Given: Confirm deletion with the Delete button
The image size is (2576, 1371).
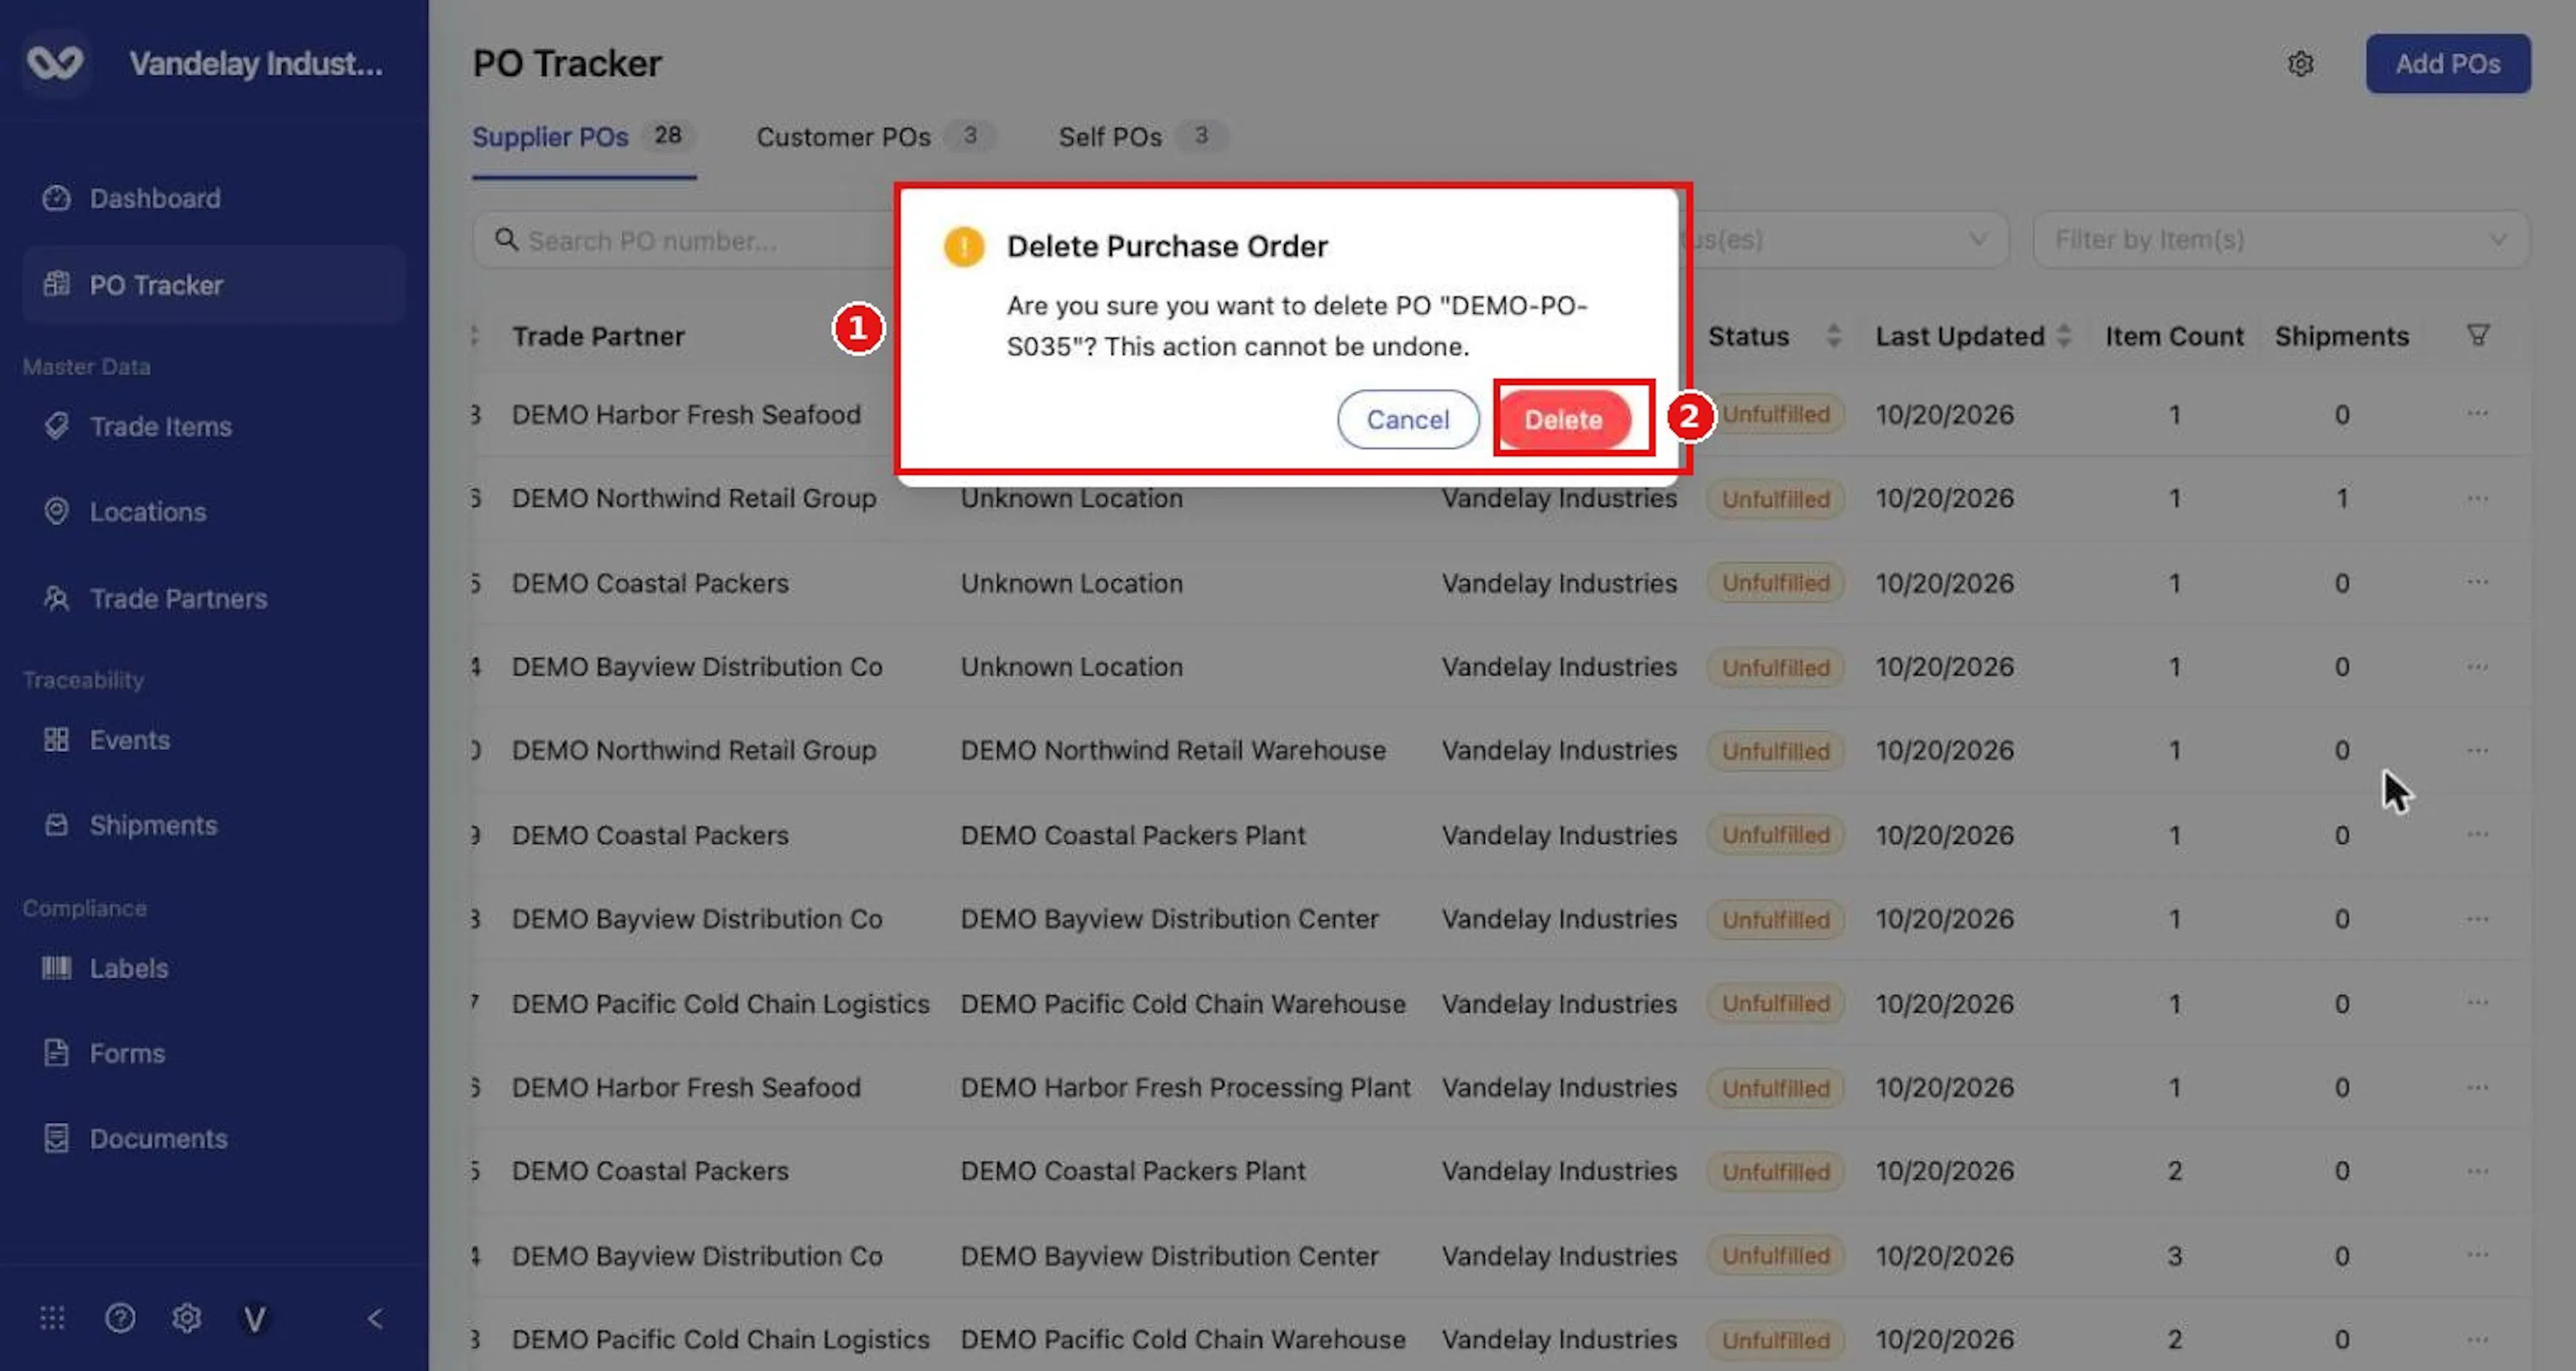Looking at the screenshot, I should (1564, 419).
